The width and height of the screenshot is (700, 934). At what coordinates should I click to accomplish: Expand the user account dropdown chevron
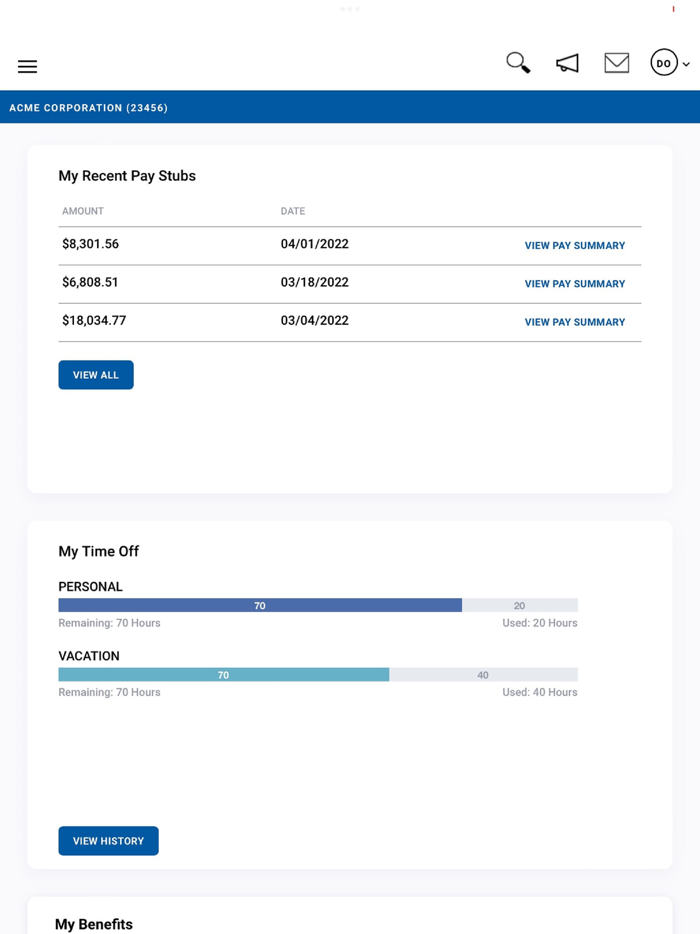[x=684, y=63]
